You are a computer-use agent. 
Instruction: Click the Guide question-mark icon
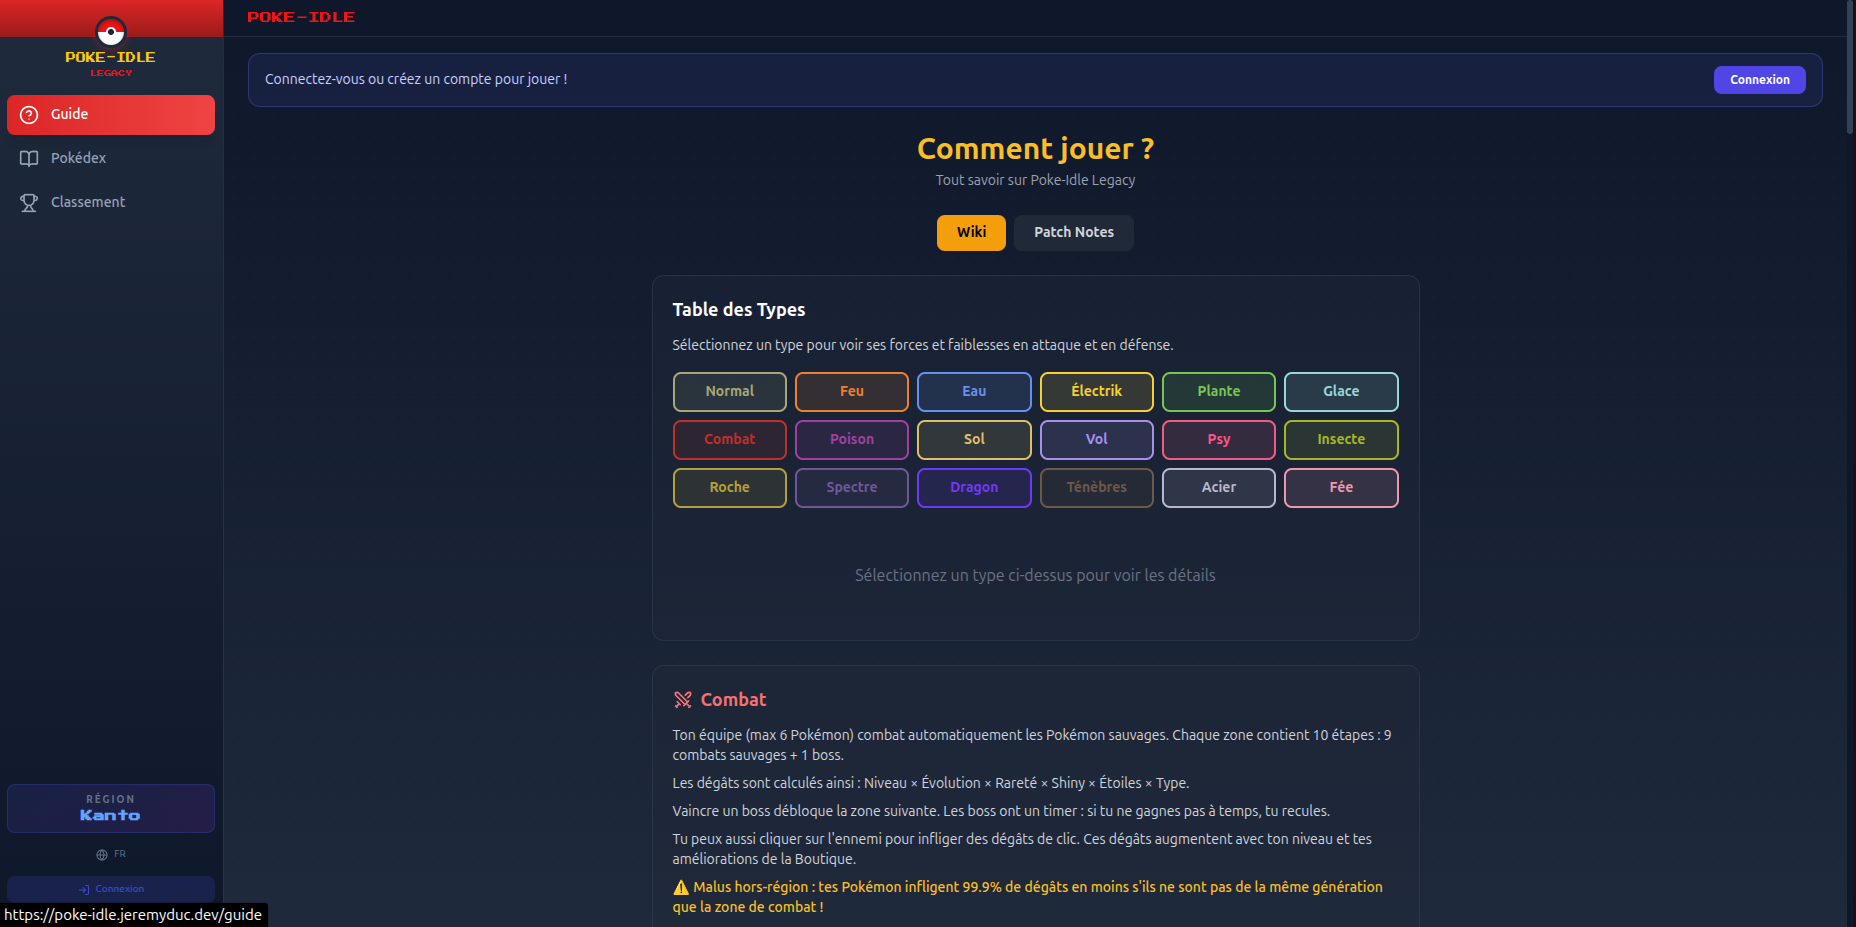29,115
